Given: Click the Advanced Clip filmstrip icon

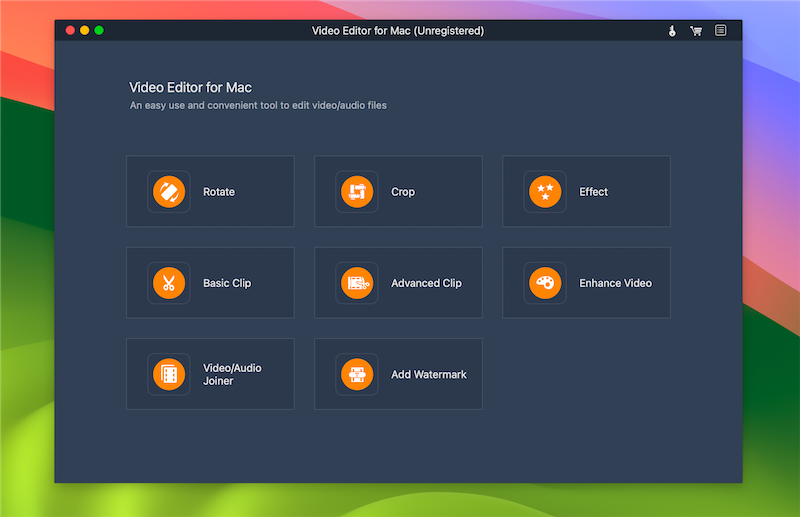Looking at the screenshot, I should pyautogui.click(x=357, y=283).
